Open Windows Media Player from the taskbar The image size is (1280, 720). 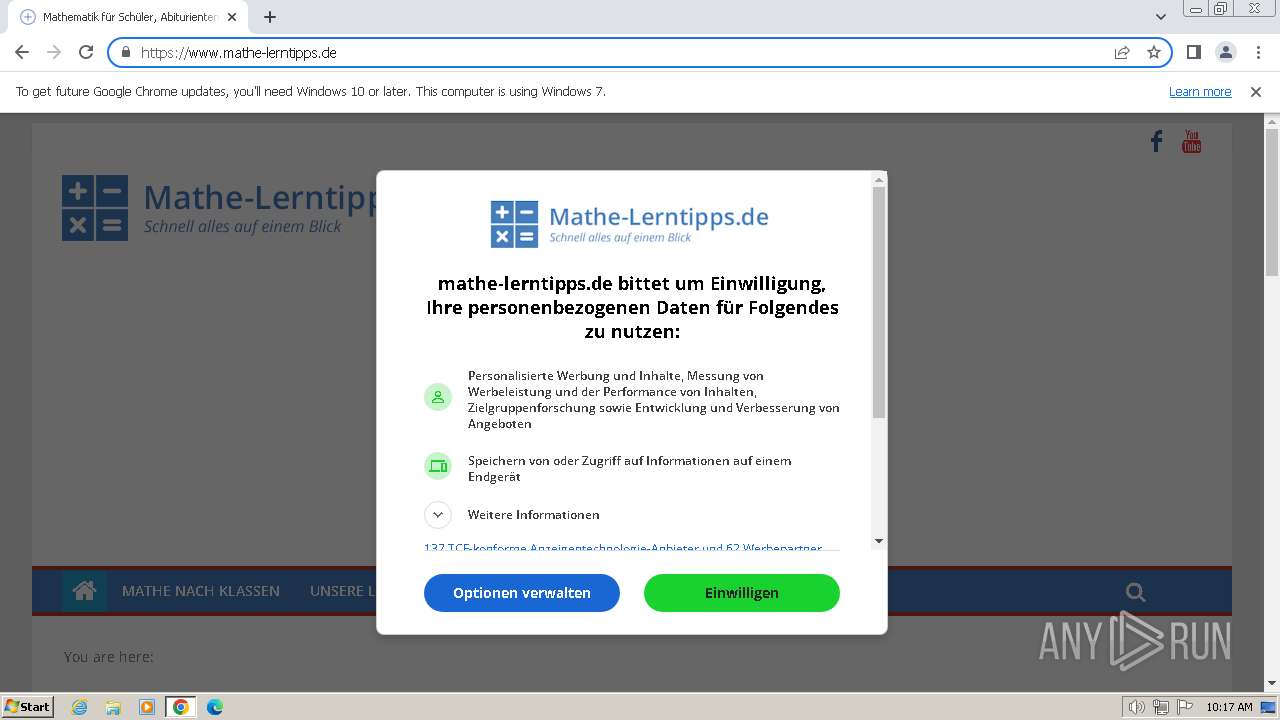pos(147,707)
